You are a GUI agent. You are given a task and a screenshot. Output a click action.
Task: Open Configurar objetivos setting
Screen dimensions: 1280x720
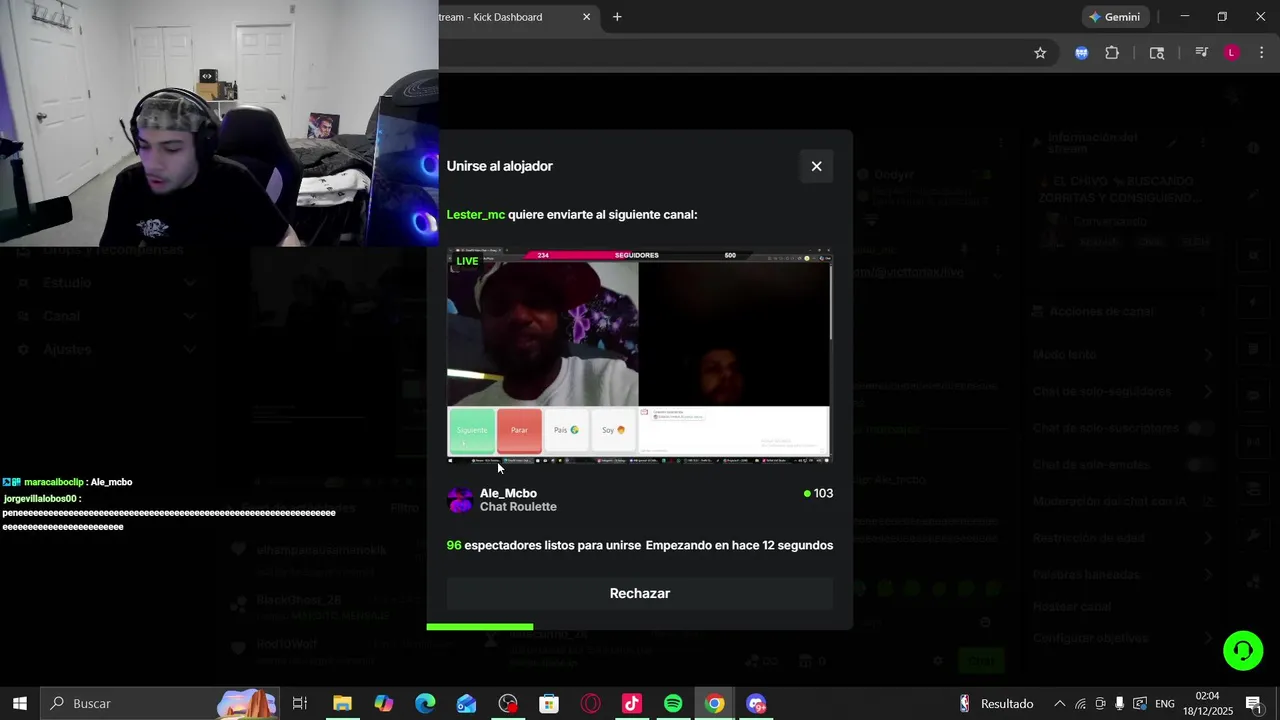click(1124, 638)
